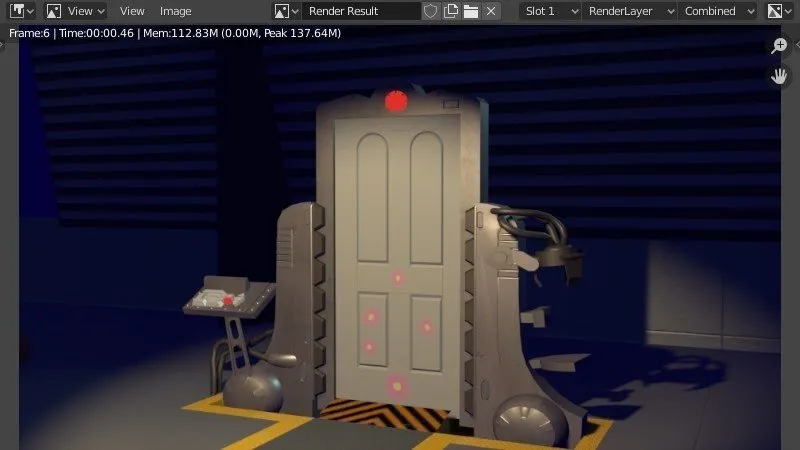
Task: Click the new image copy icon
Action: (x=451, y=11)
